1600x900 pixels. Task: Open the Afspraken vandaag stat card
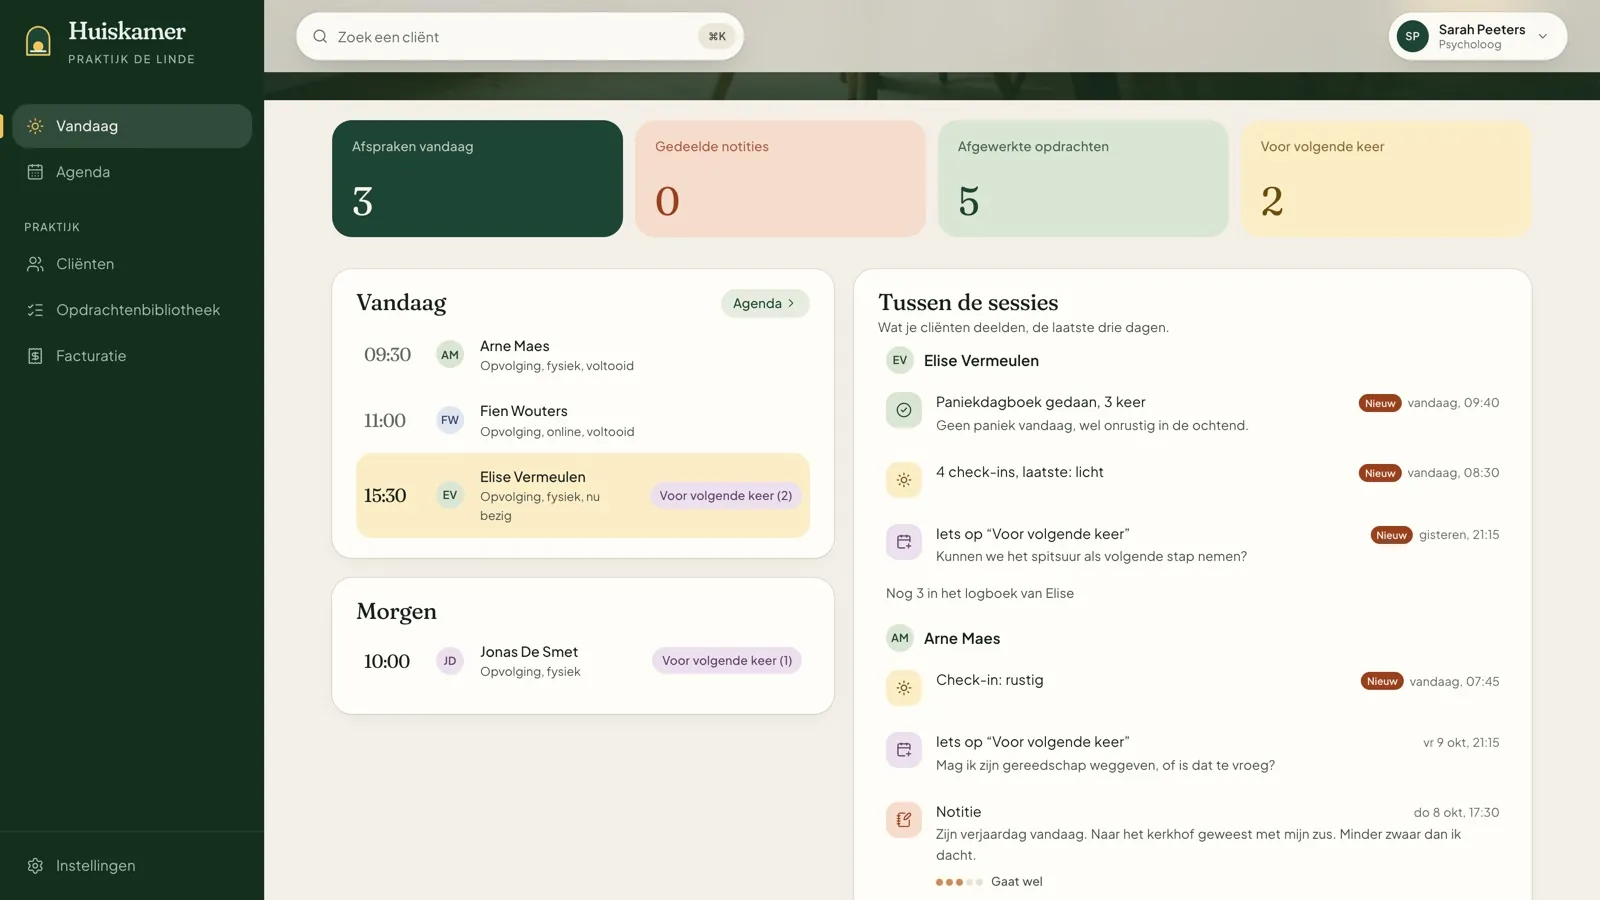pyautogui.click(x=477, y=179)
